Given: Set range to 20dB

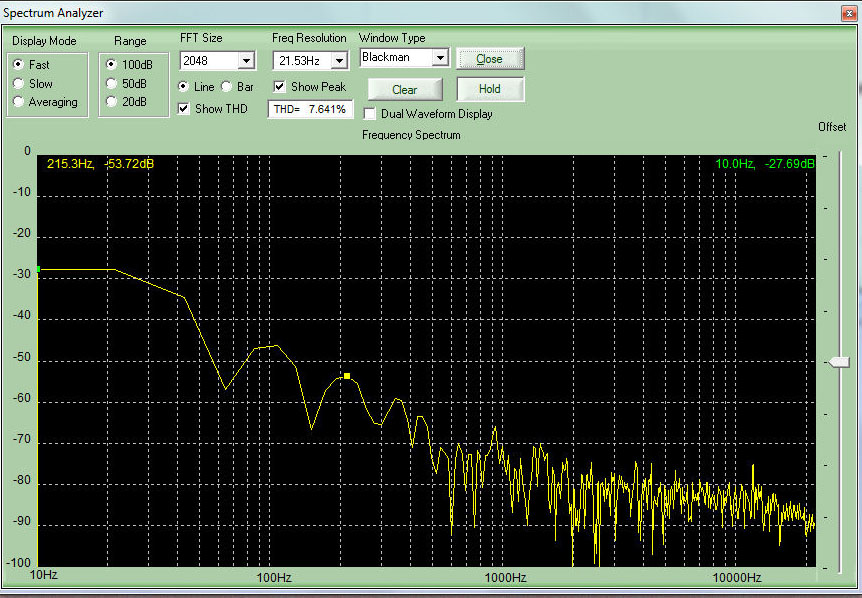Looking at the screenshot, I should click(111, 102).
